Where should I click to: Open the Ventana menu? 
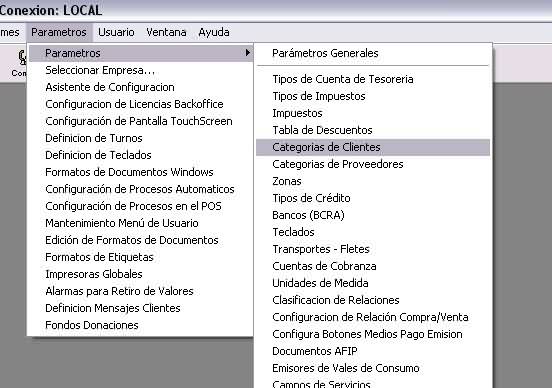click(x=166, y=32)
